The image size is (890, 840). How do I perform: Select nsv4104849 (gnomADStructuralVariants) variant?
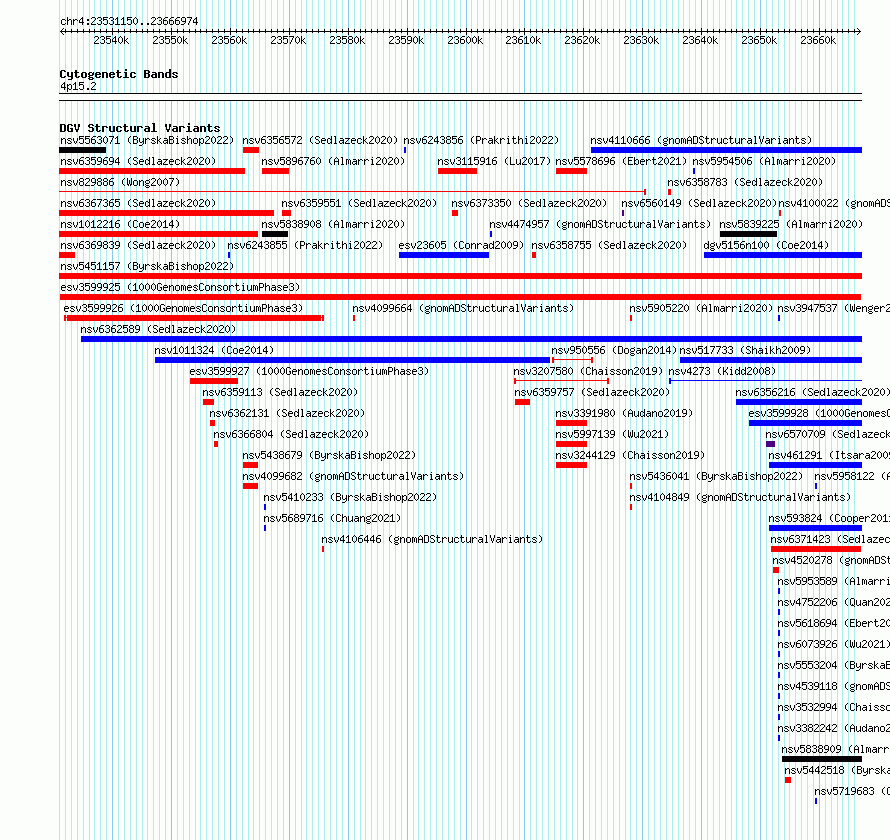click(x=740, y=497)
